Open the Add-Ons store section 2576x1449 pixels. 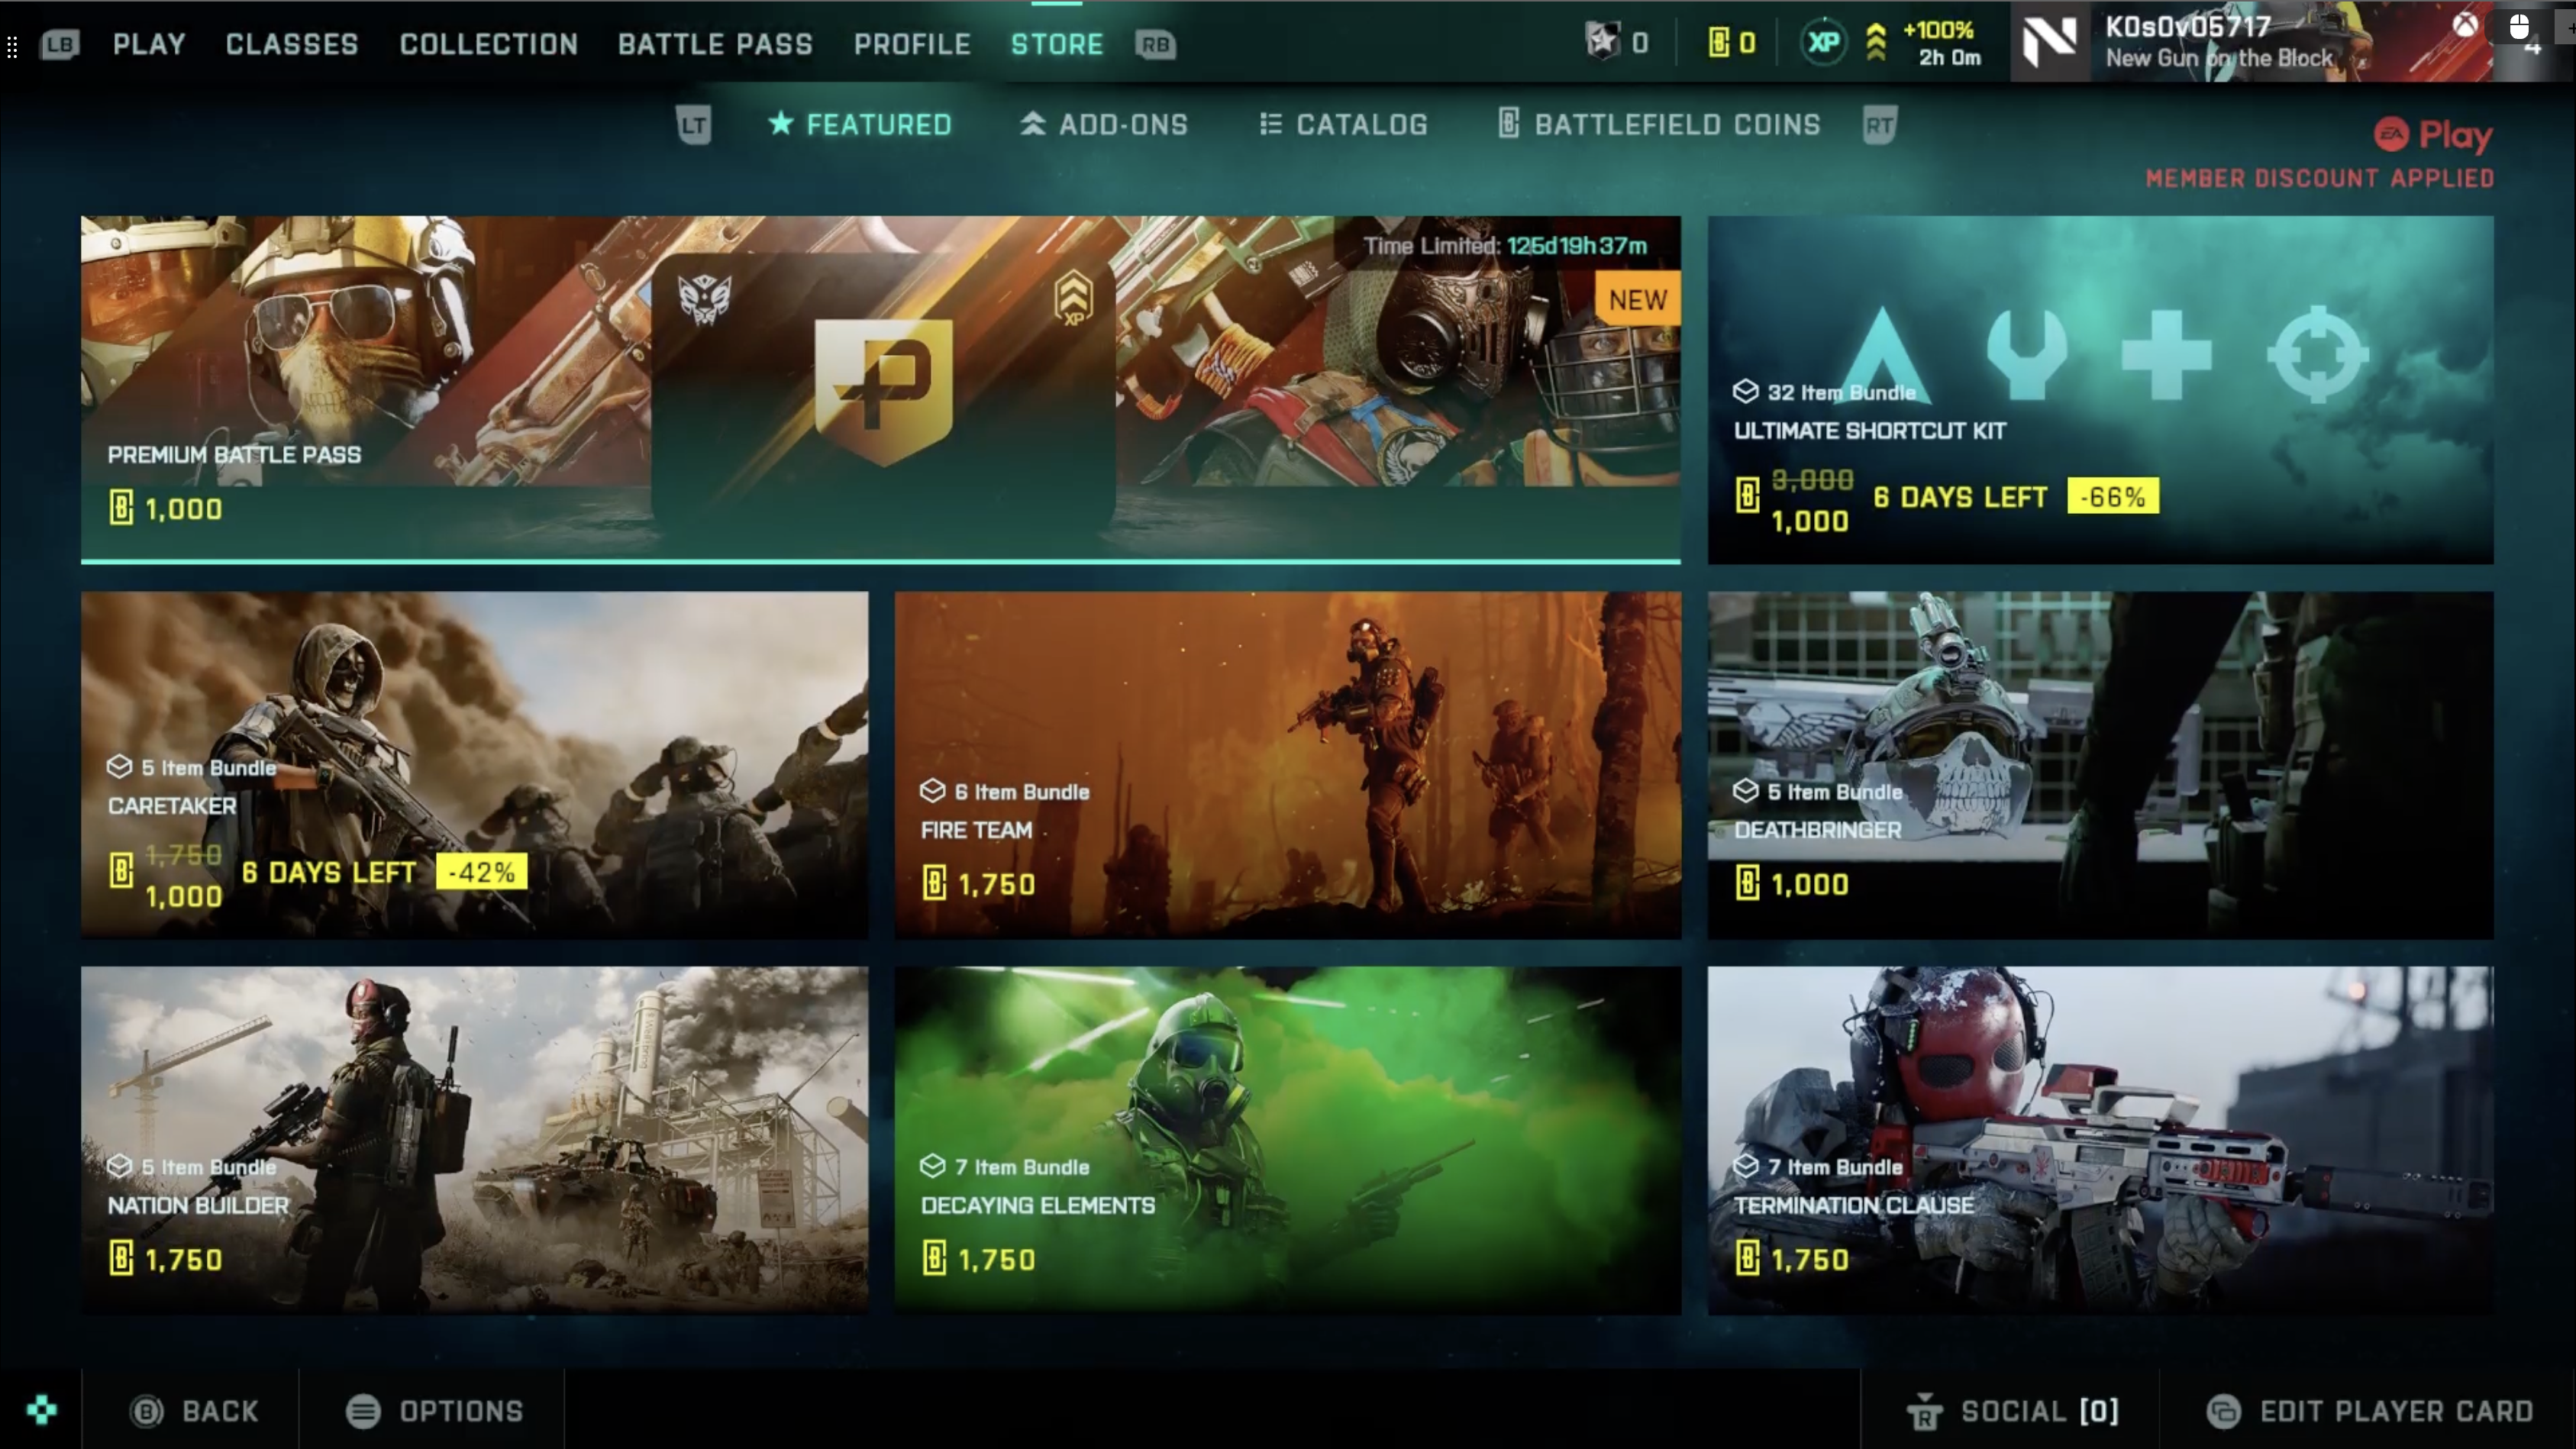click(x=1104, y=125)
